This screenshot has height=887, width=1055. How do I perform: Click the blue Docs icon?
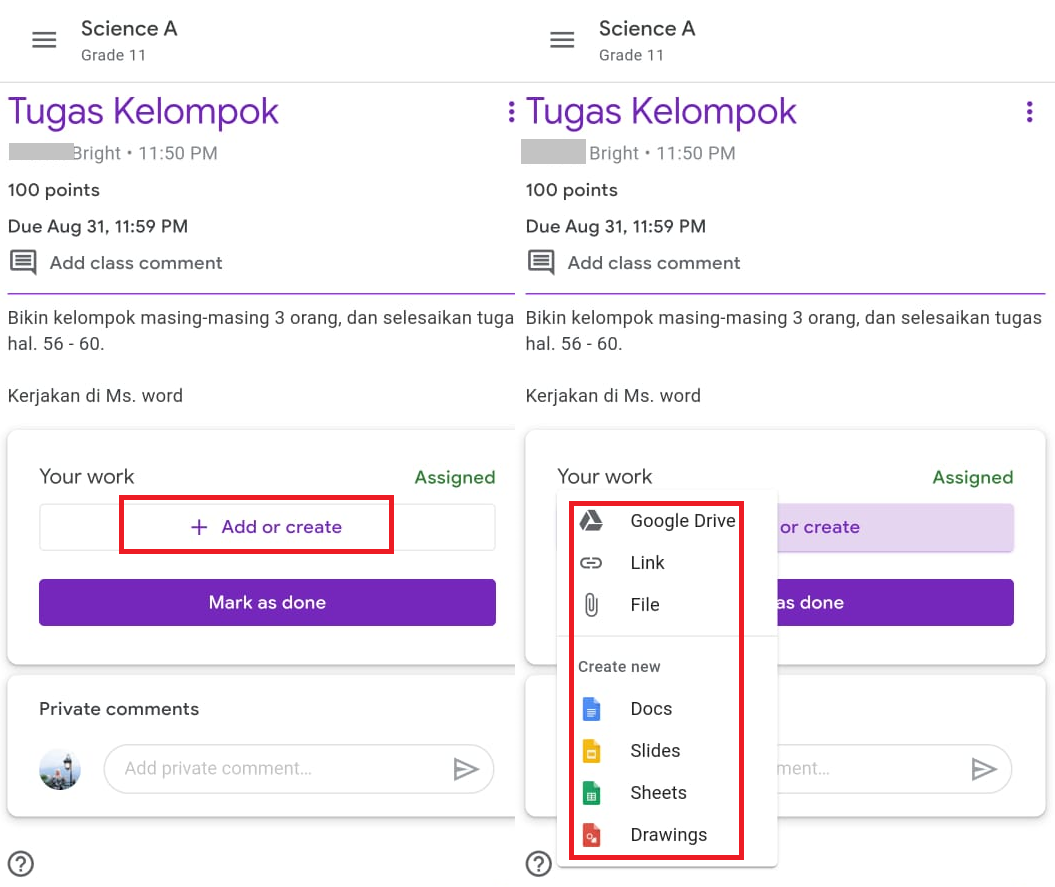click(591, 709)
